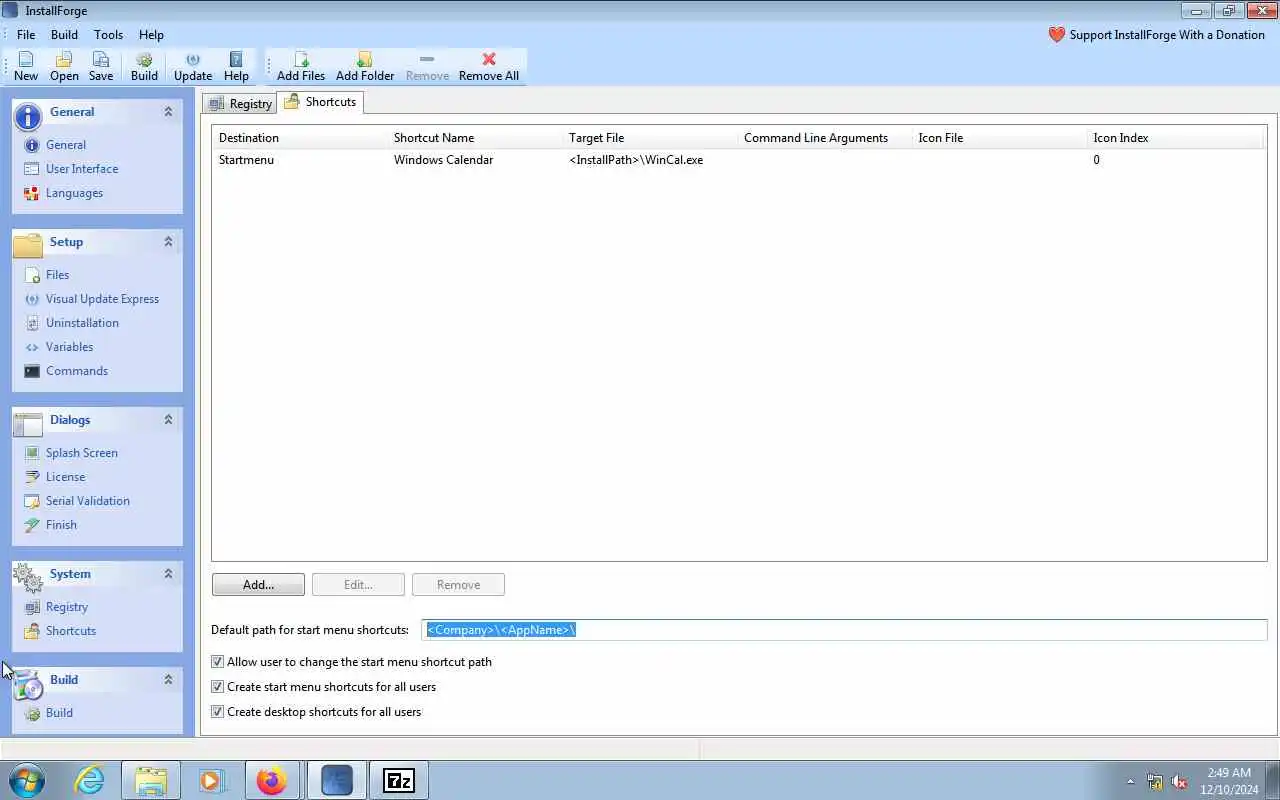The height and width of the screenshot is (800, 1280).
Task: Click the Add... shortcut button
Action: pos(258,585)
